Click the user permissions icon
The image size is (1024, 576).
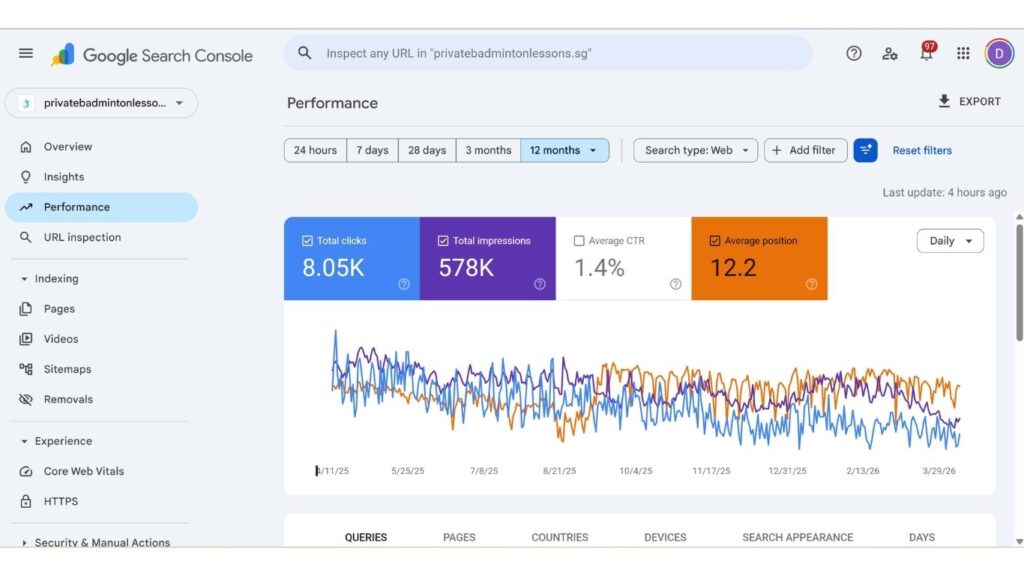890,53
